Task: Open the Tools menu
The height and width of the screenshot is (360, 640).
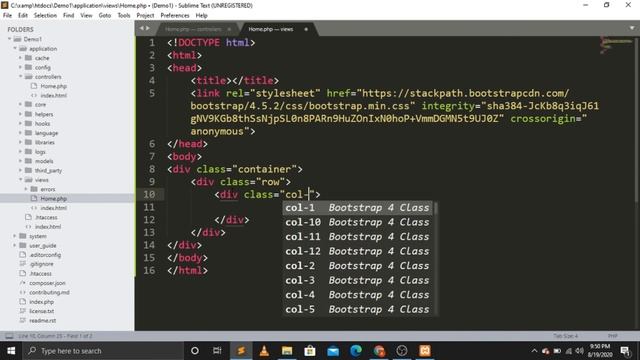Action: 124,16
